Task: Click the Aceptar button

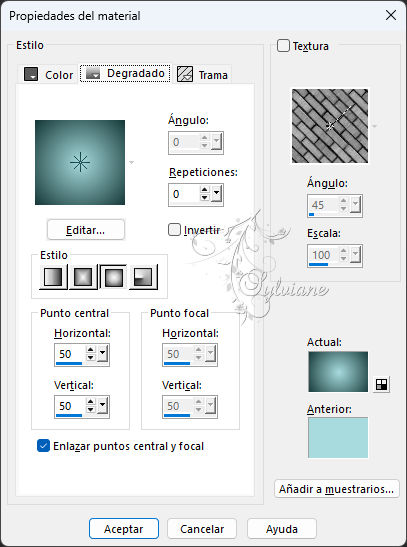Action: [124, 529]
